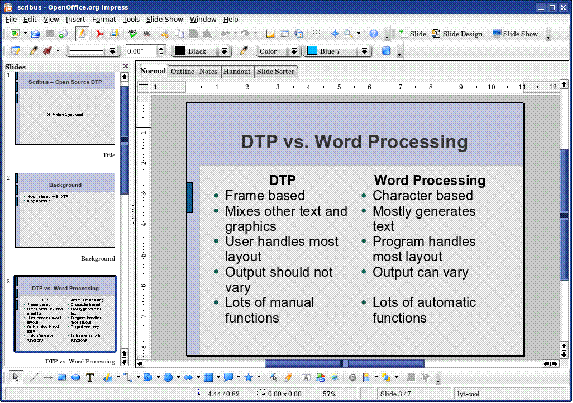Open the Black line color dropdown
Screen dimensions: 573x403
point(225,51)
